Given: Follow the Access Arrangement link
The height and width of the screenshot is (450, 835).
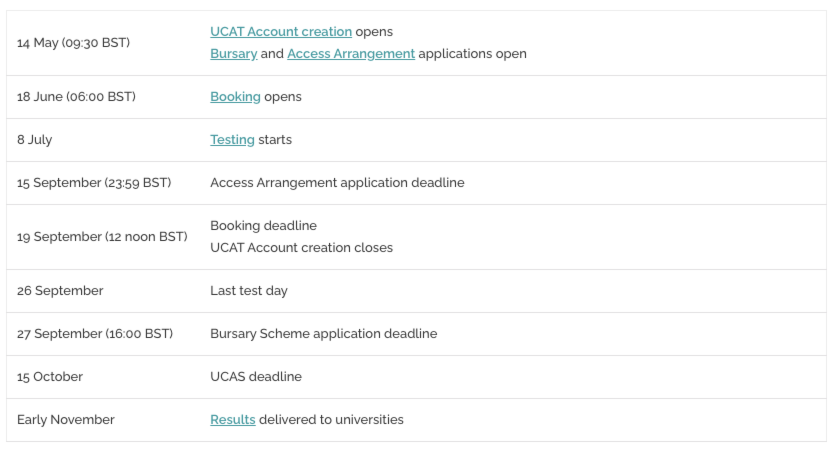Looking at the screenshot, I should [x=351, y=54].
